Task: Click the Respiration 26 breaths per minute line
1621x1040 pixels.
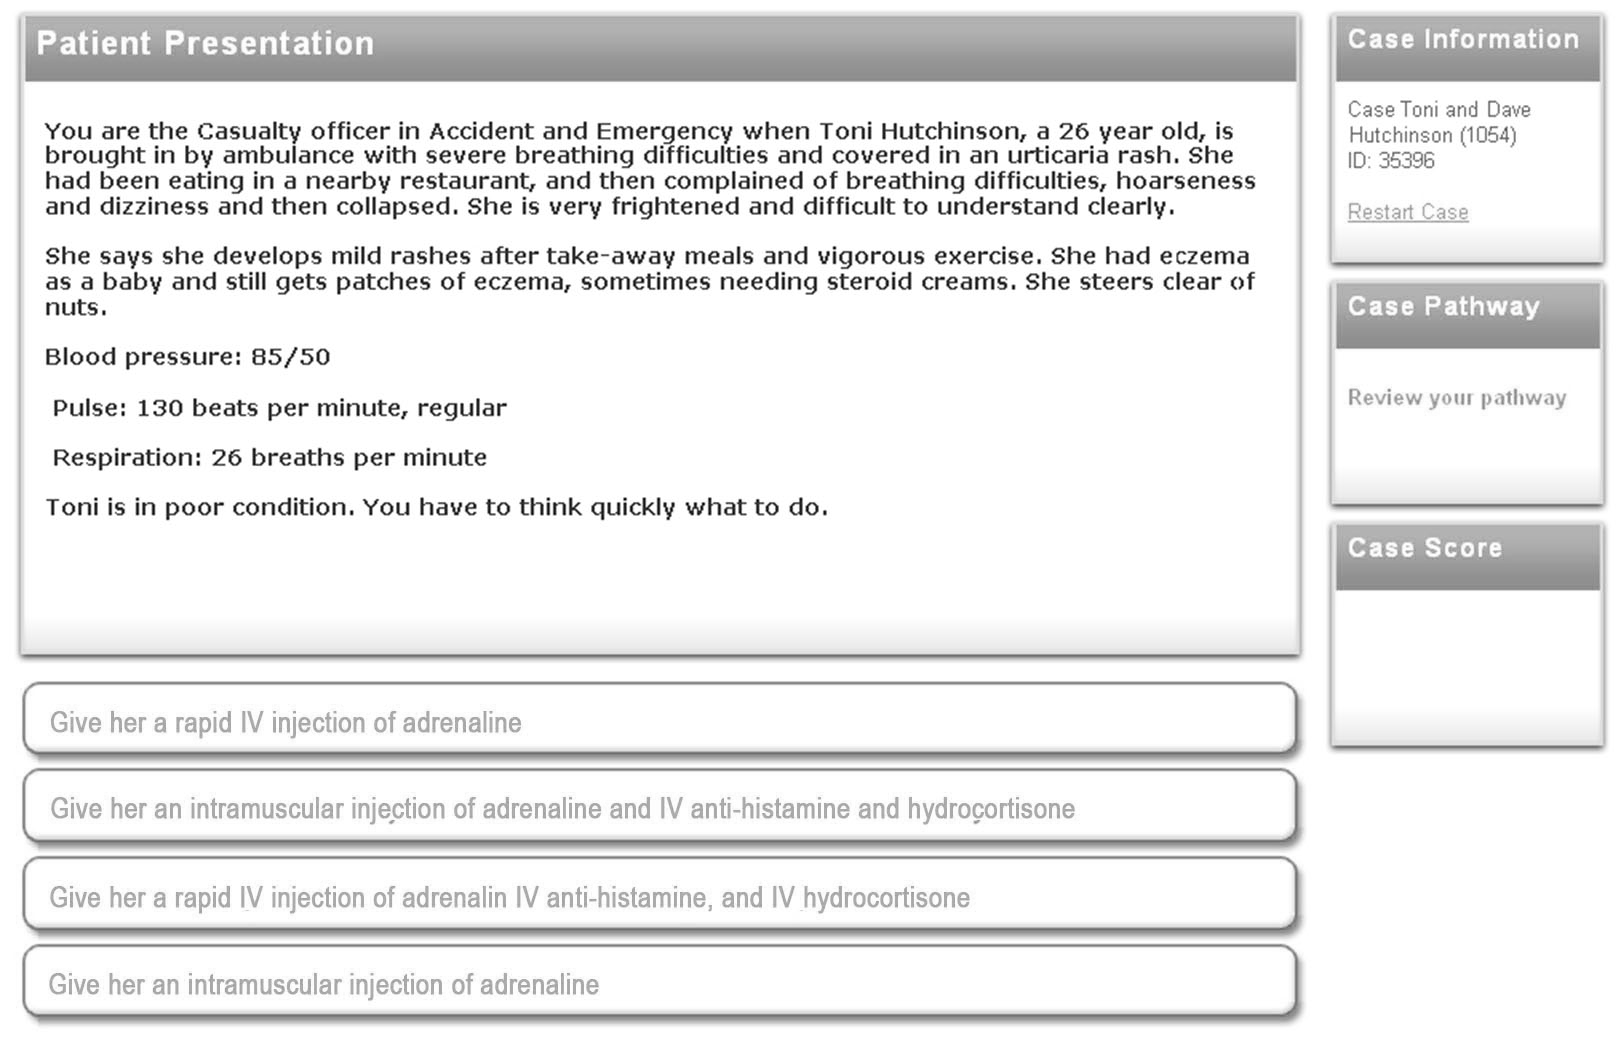Action: [x=269, y=458]
